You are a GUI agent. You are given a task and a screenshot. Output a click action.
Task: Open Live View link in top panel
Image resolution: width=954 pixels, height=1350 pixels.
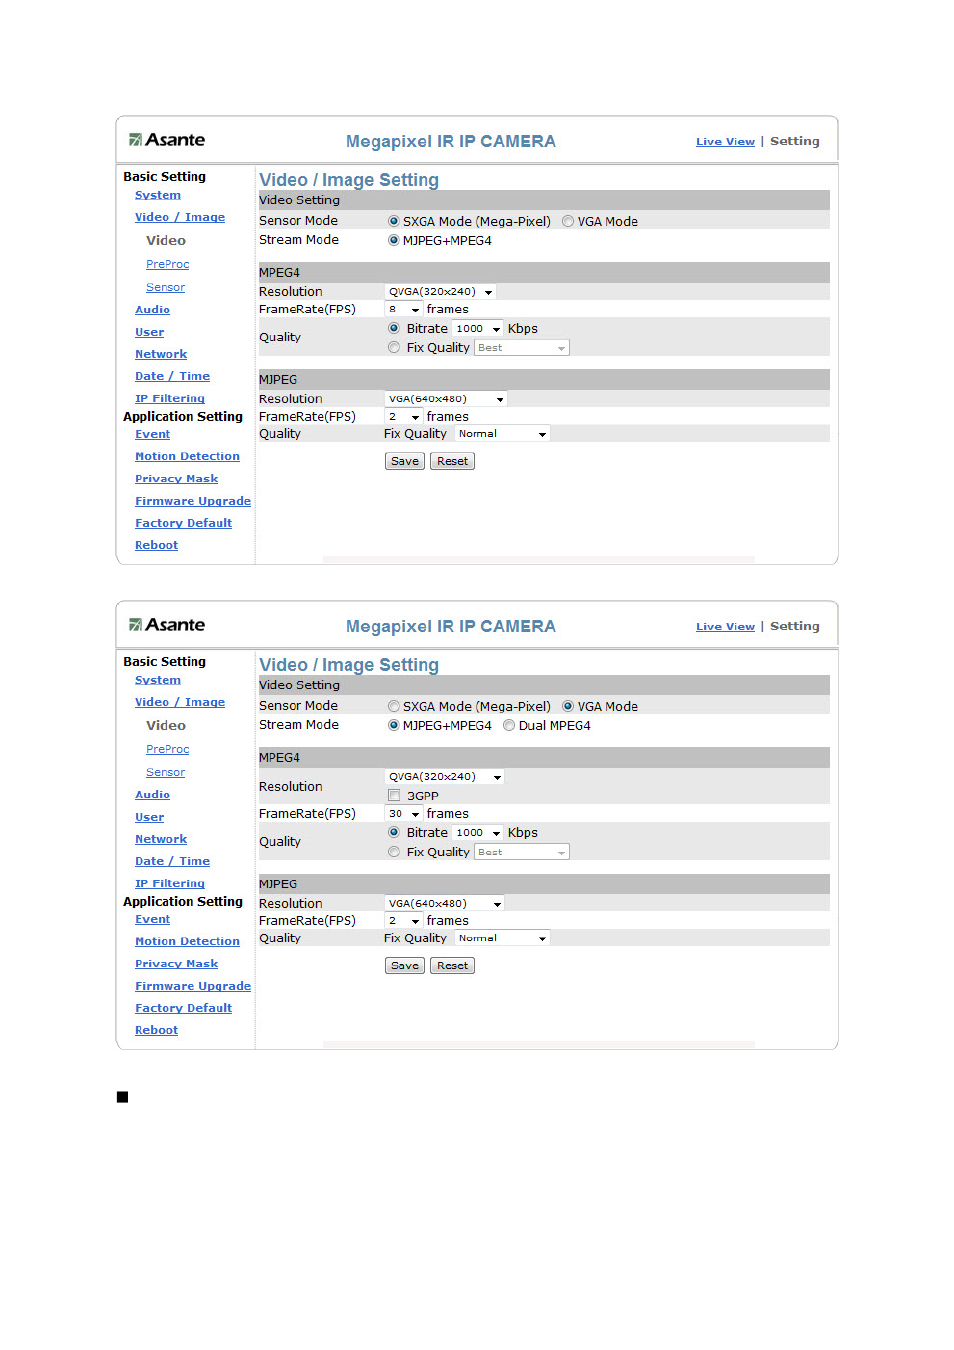pos(725,141)
